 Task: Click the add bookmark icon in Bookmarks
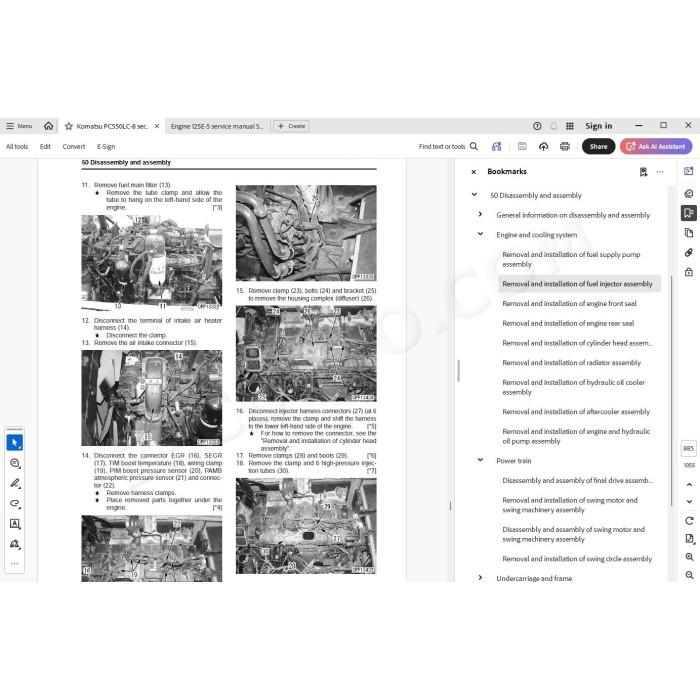click(x=643, y=172)
